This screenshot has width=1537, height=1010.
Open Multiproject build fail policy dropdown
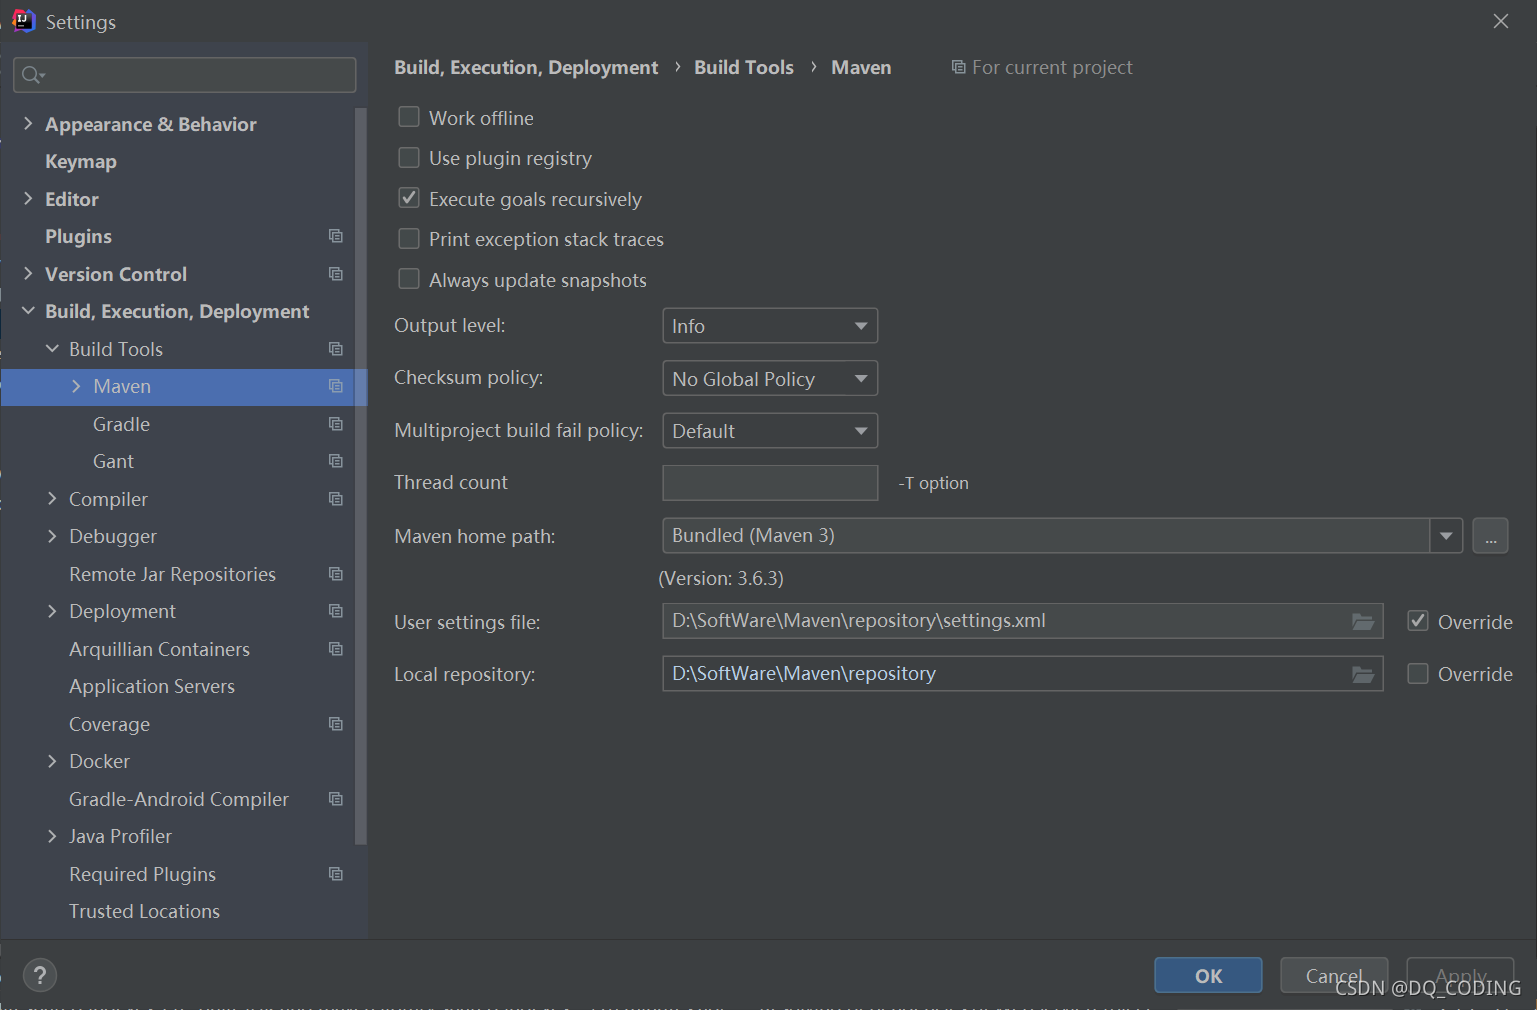[770, 431]
